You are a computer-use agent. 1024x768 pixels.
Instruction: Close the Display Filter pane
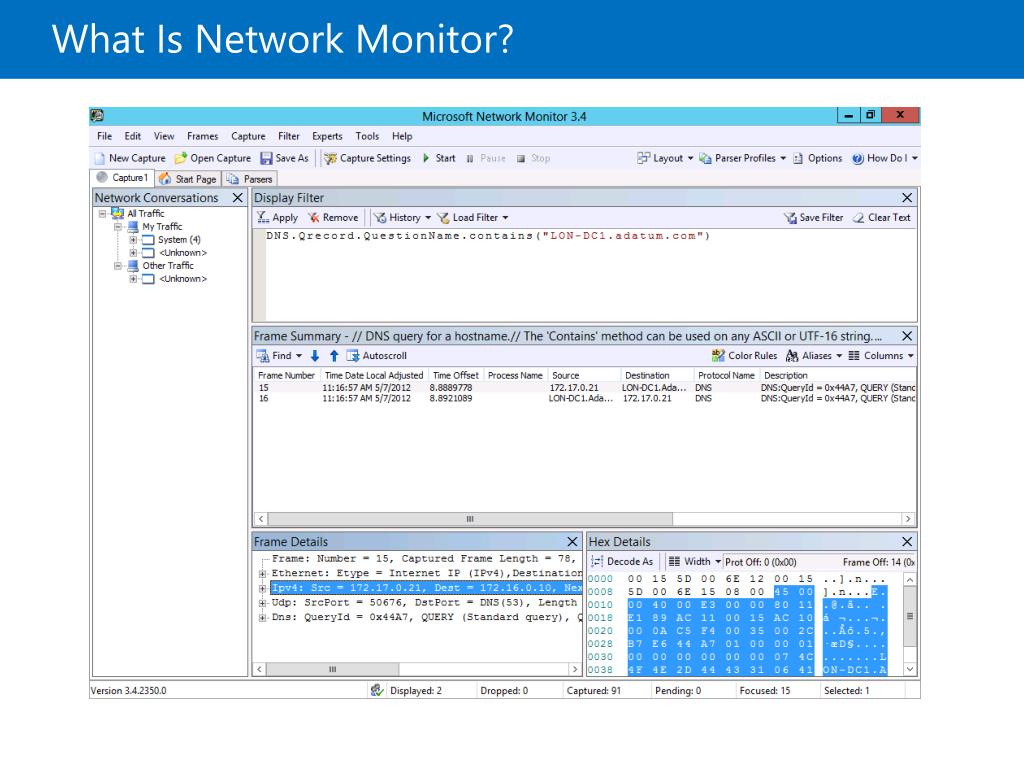(907, 197)
